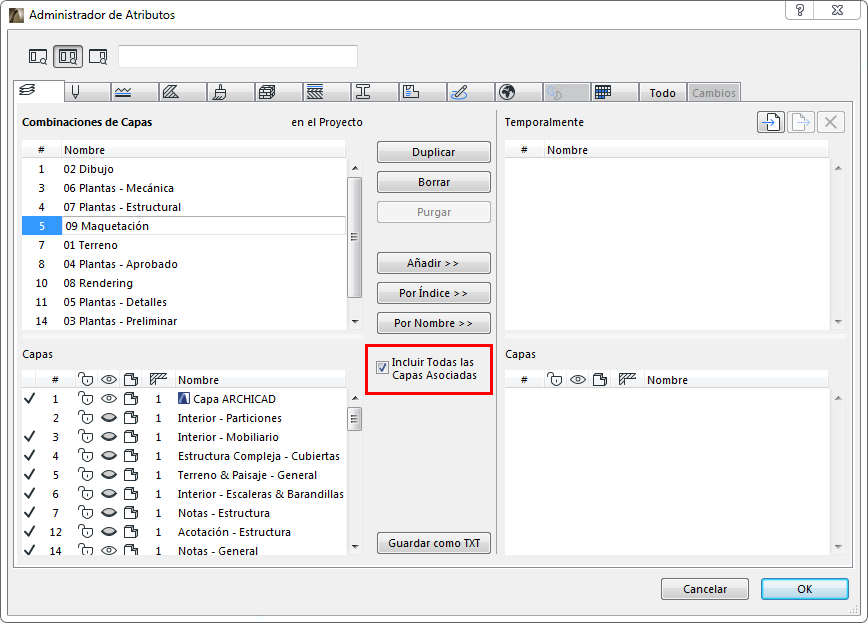This screenshot has height=623, width=868.
Task: Toggle lock icon on Capa ARCHICAD row
Action: (85, 399)
